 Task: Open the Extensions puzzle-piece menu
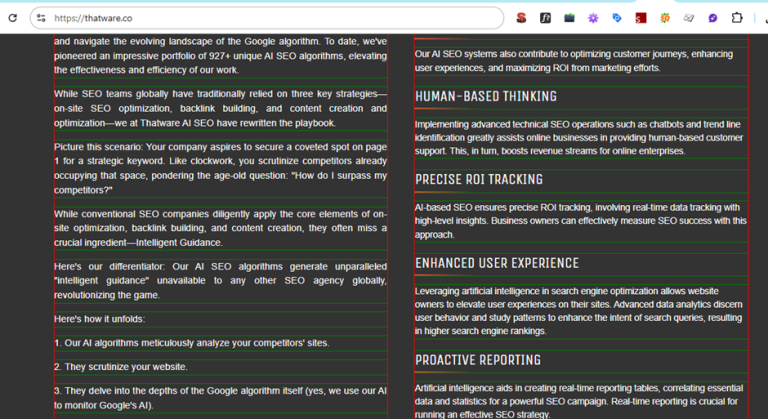click(x=737, y=18)
